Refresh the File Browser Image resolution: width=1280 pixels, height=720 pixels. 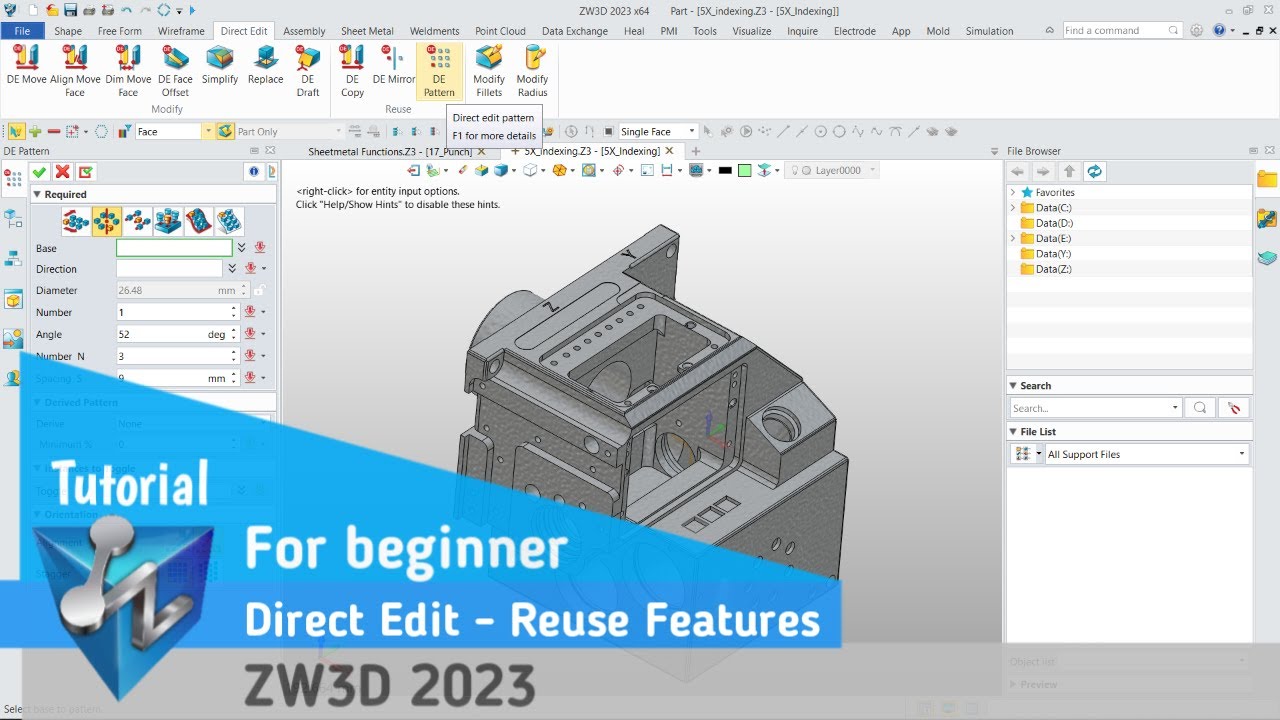[1095, 171]
